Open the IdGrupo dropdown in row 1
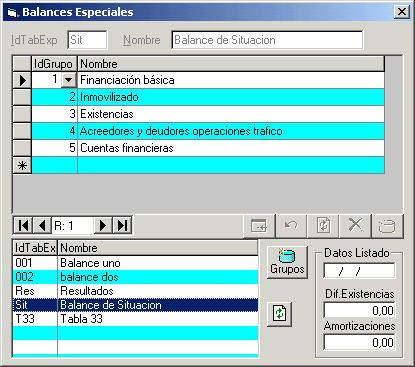 pos(68,80)
